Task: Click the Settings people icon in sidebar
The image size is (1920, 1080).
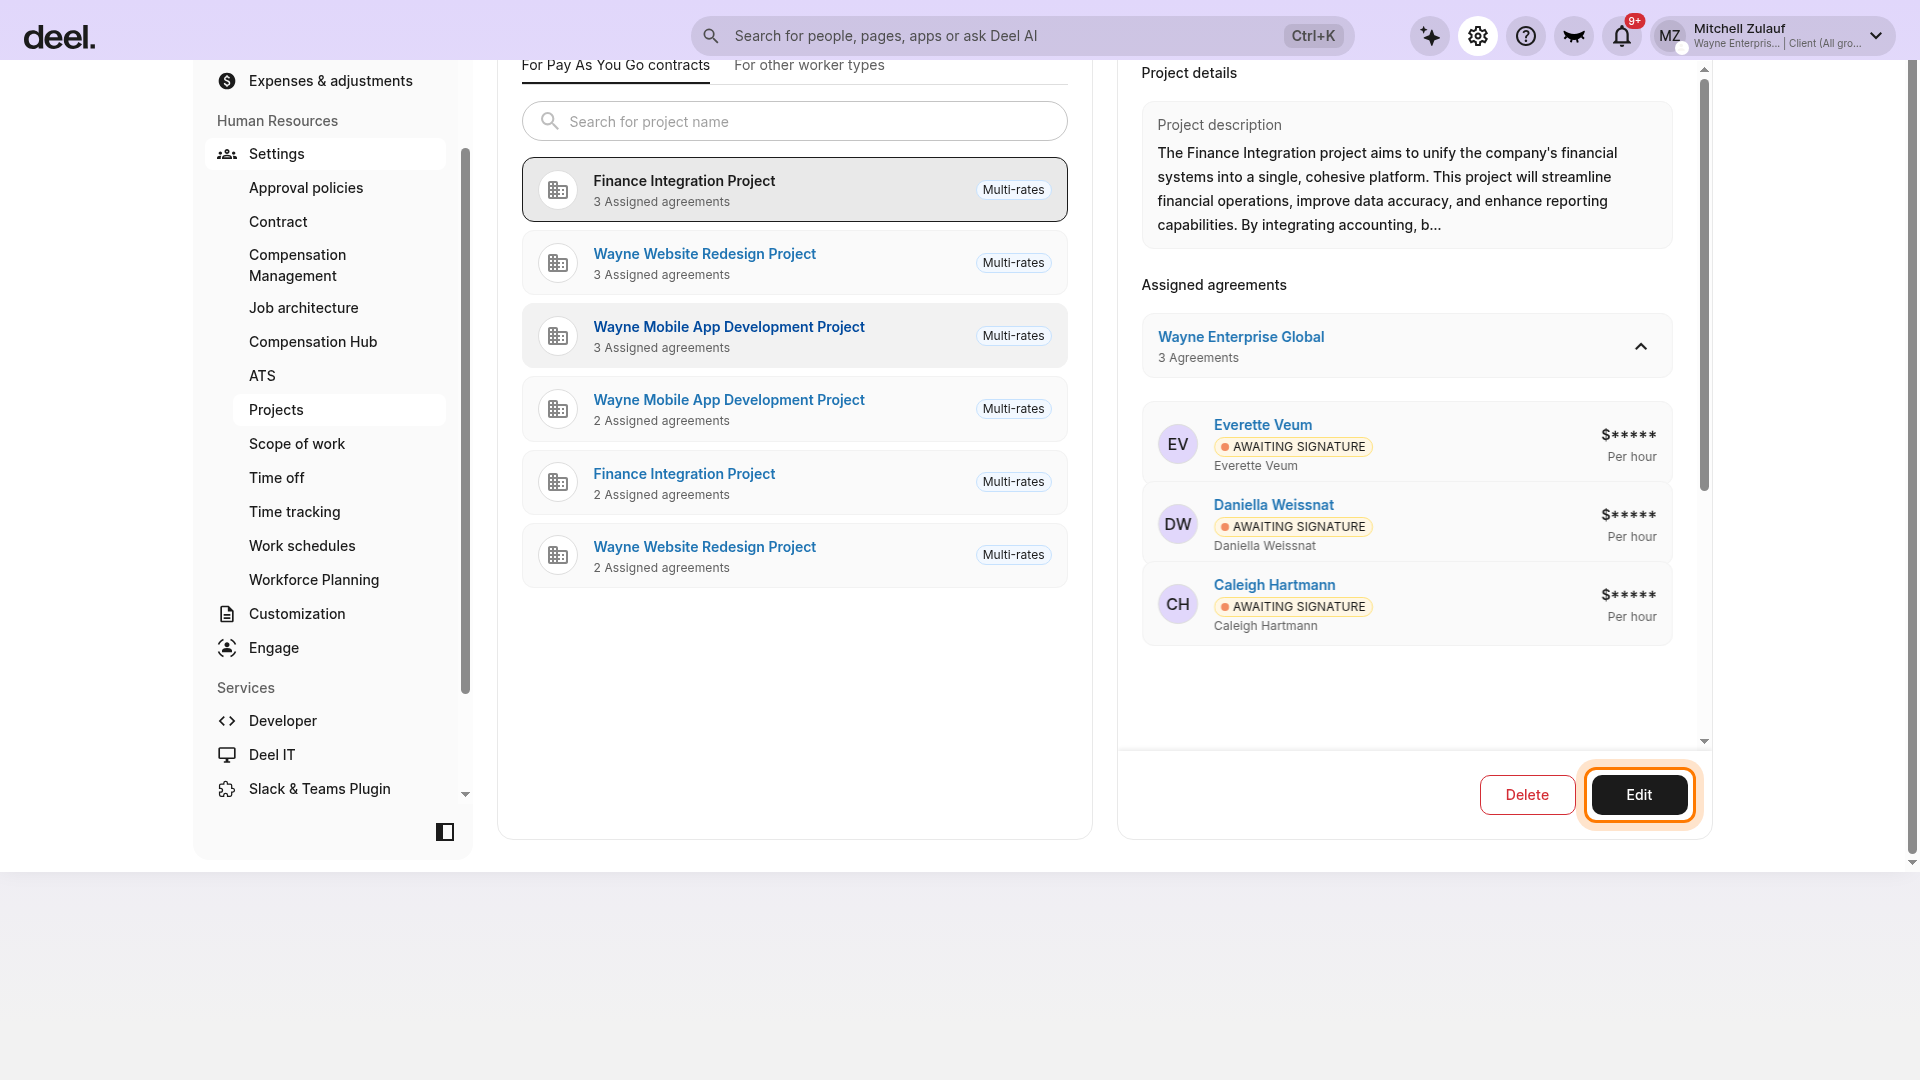Action: [227, 154]
